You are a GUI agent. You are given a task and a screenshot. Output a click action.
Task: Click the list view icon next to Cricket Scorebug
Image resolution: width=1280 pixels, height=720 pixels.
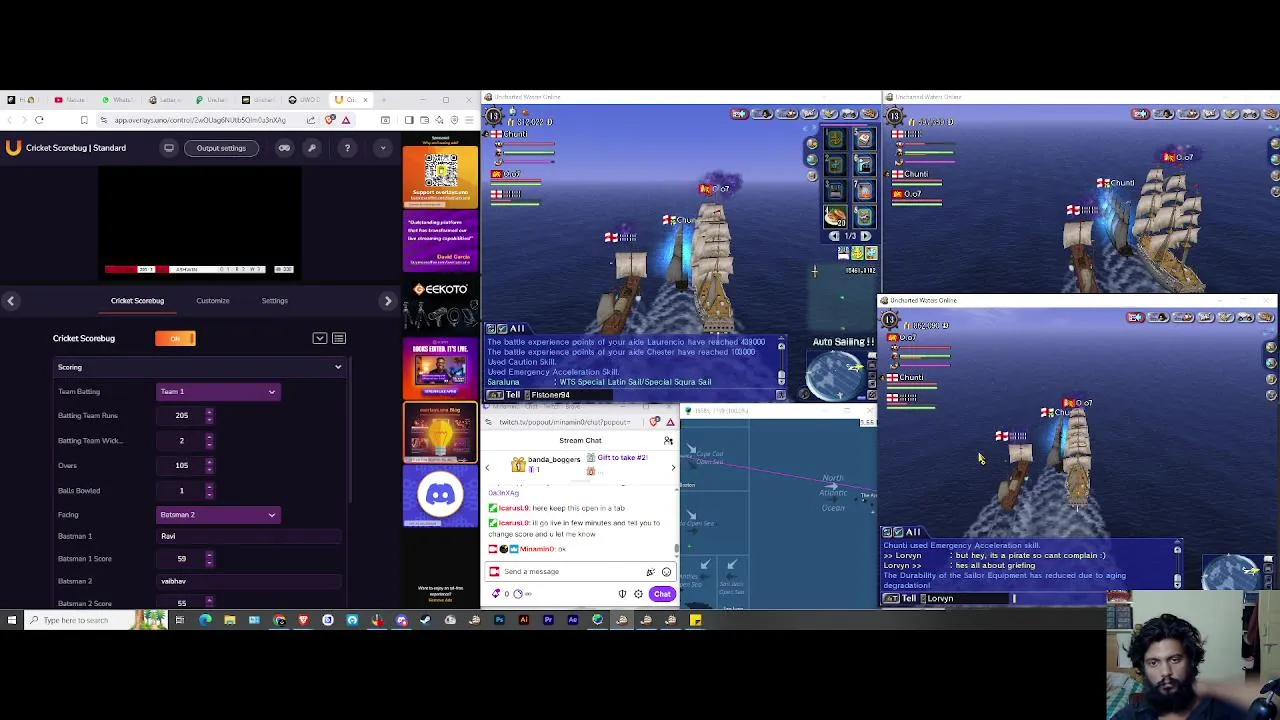[339, 338]
